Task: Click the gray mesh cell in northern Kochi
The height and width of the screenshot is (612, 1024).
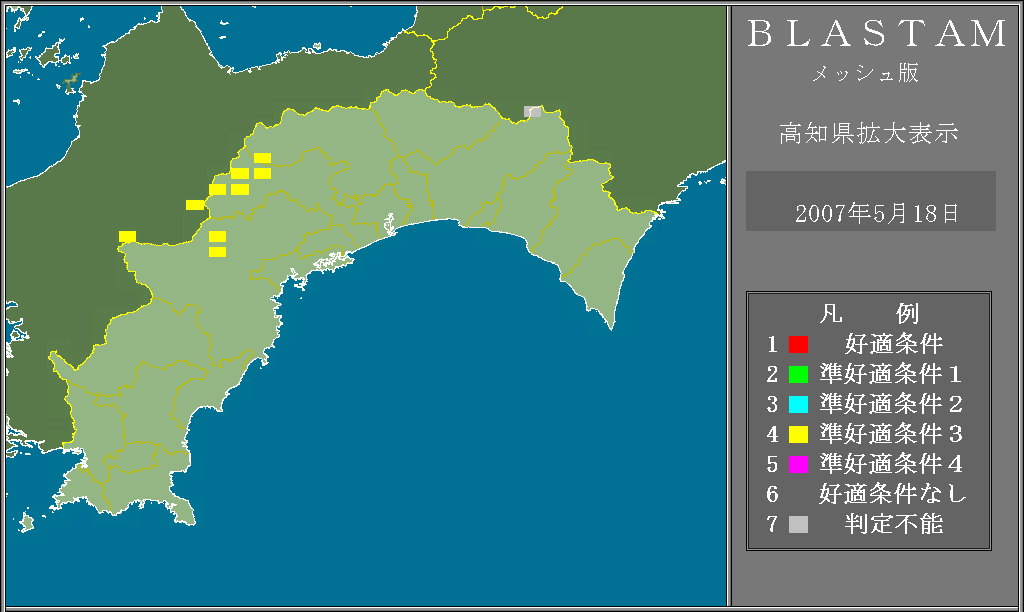Action: pyautogui.click(x=533, y=112)
